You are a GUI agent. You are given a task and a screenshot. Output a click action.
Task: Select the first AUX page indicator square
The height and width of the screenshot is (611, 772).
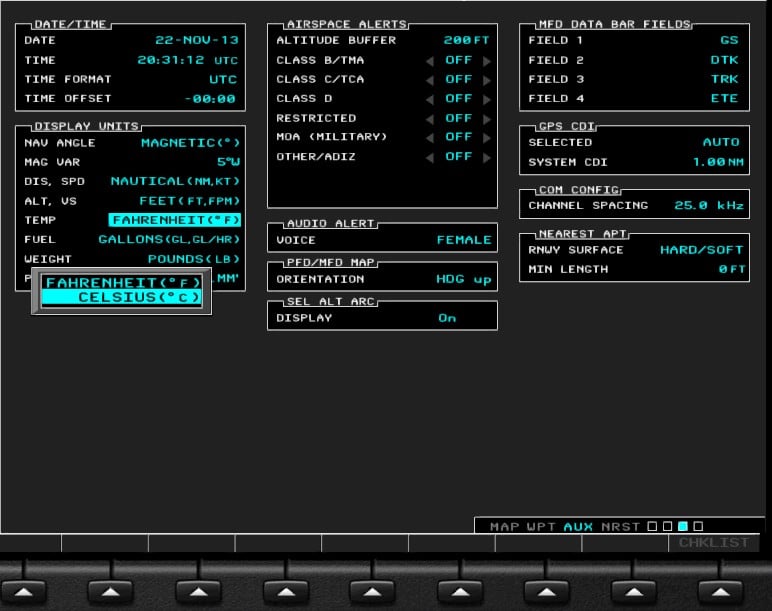point(652,526)
